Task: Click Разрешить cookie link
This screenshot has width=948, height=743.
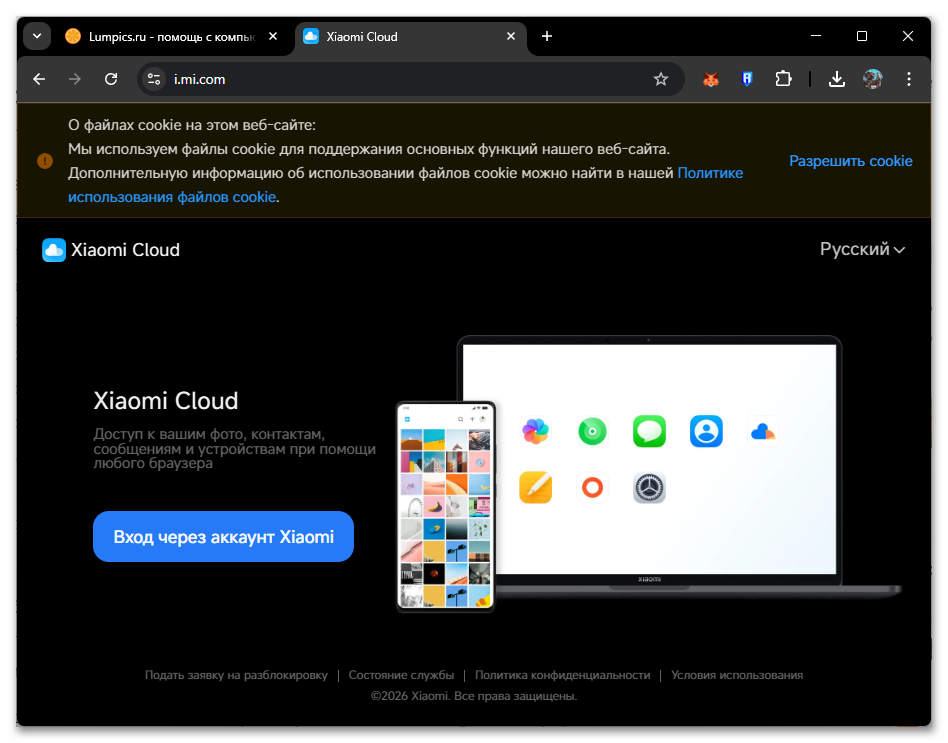Action: (x=851, y=161)
